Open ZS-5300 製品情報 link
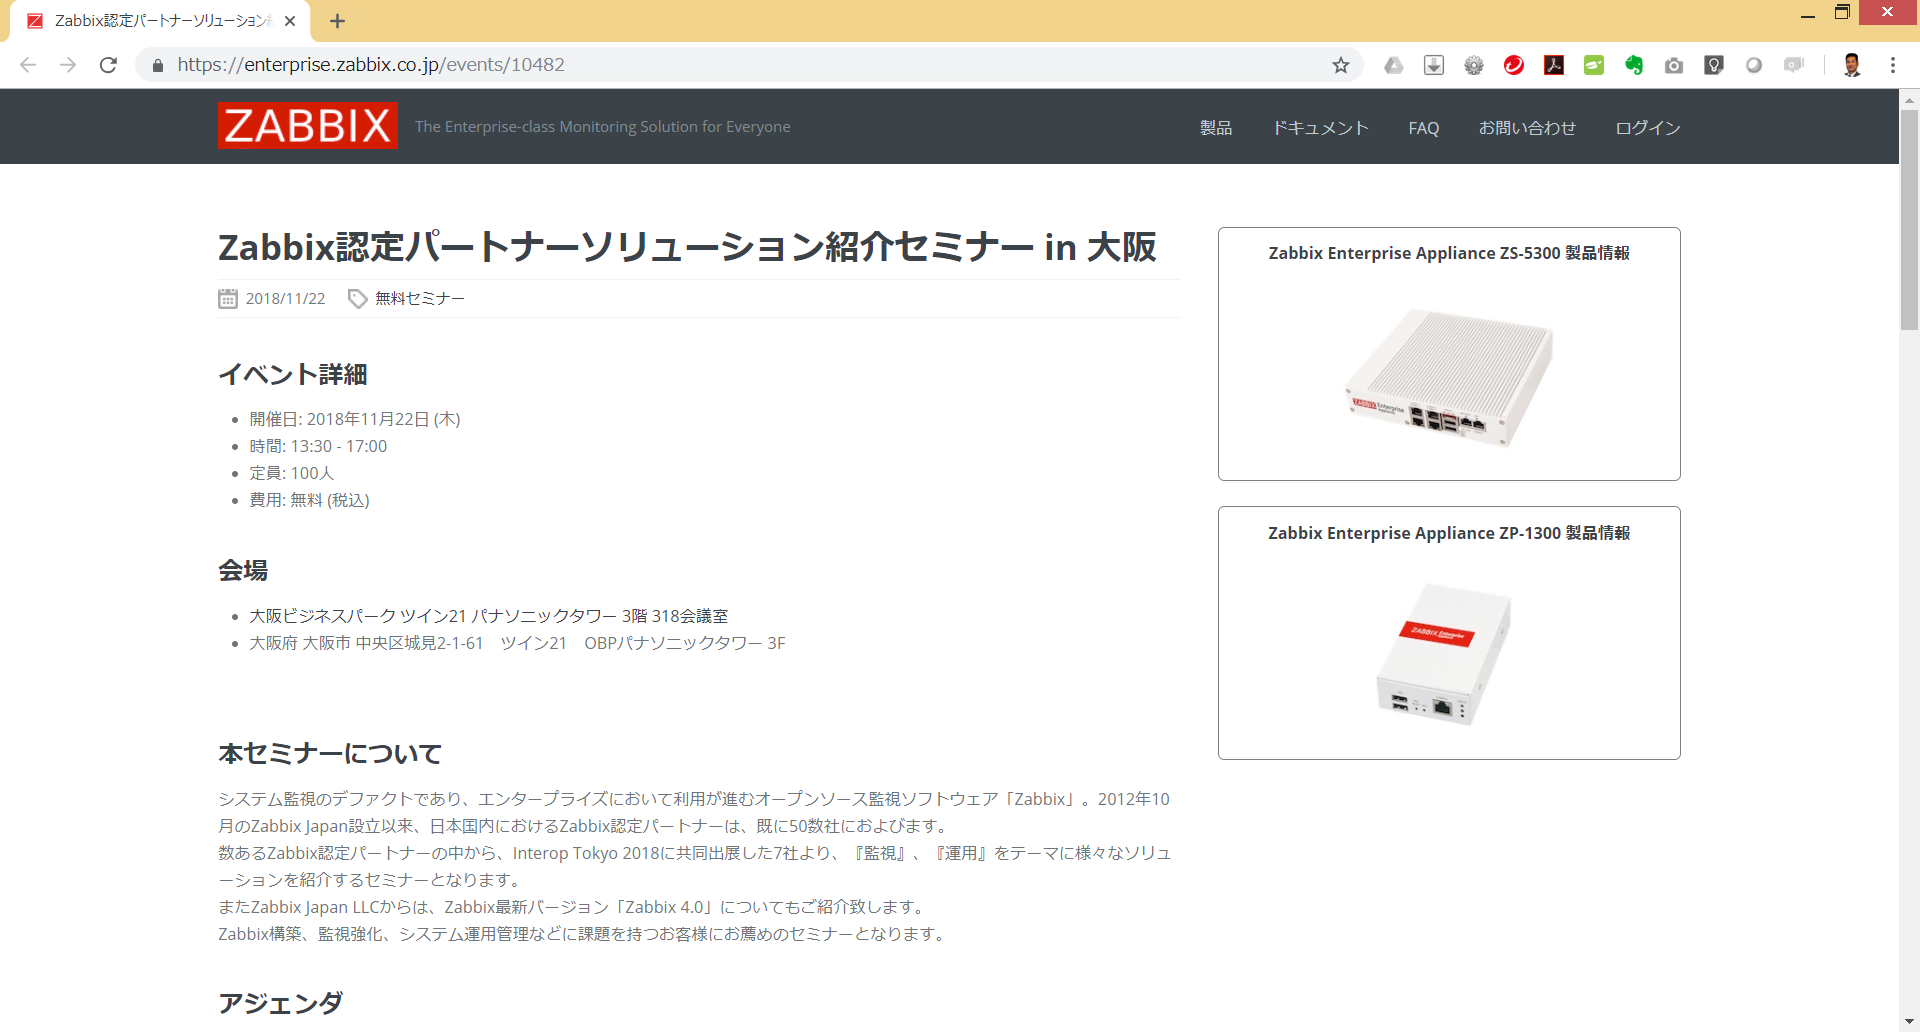Viewport: 1920px width, 1032px height. pyautogui.click(x=1449, y=253)
